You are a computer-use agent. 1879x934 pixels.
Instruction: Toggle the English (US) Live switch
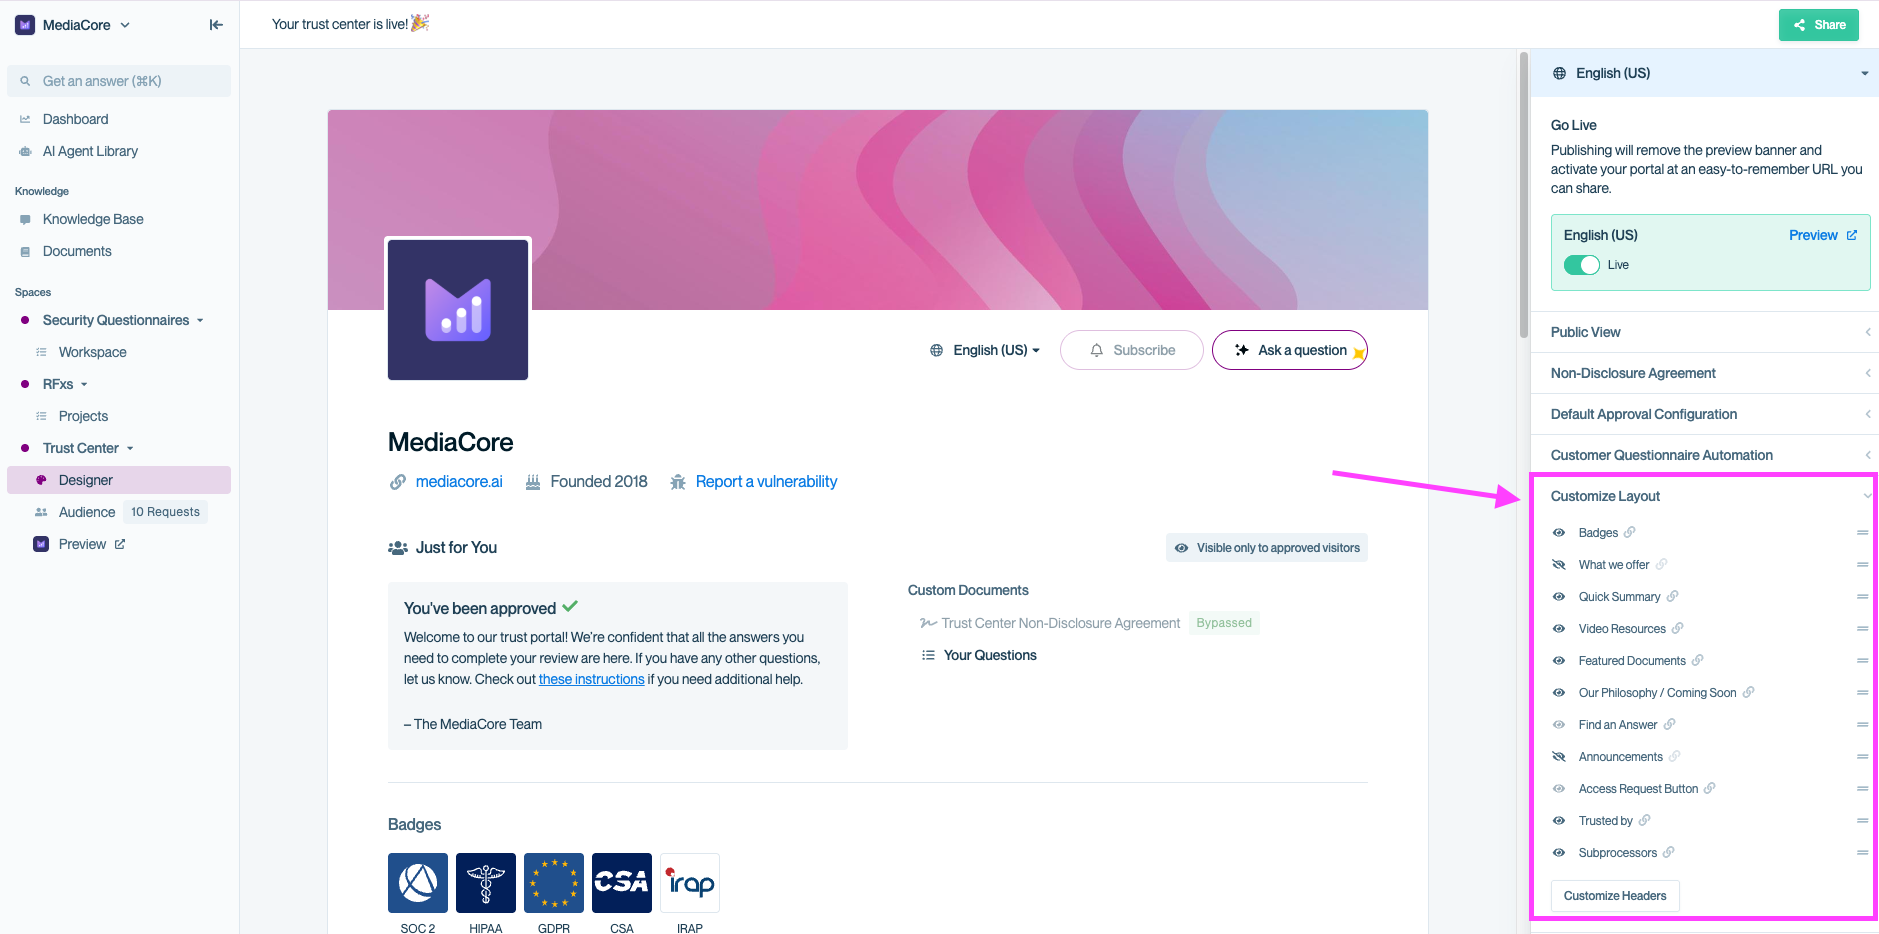coord(1582,265)
